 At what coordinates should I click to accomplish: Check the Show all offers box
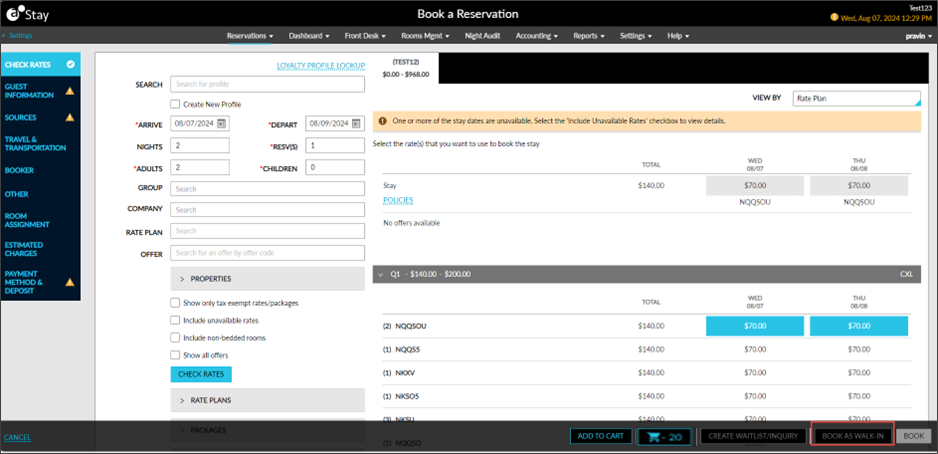175,355
